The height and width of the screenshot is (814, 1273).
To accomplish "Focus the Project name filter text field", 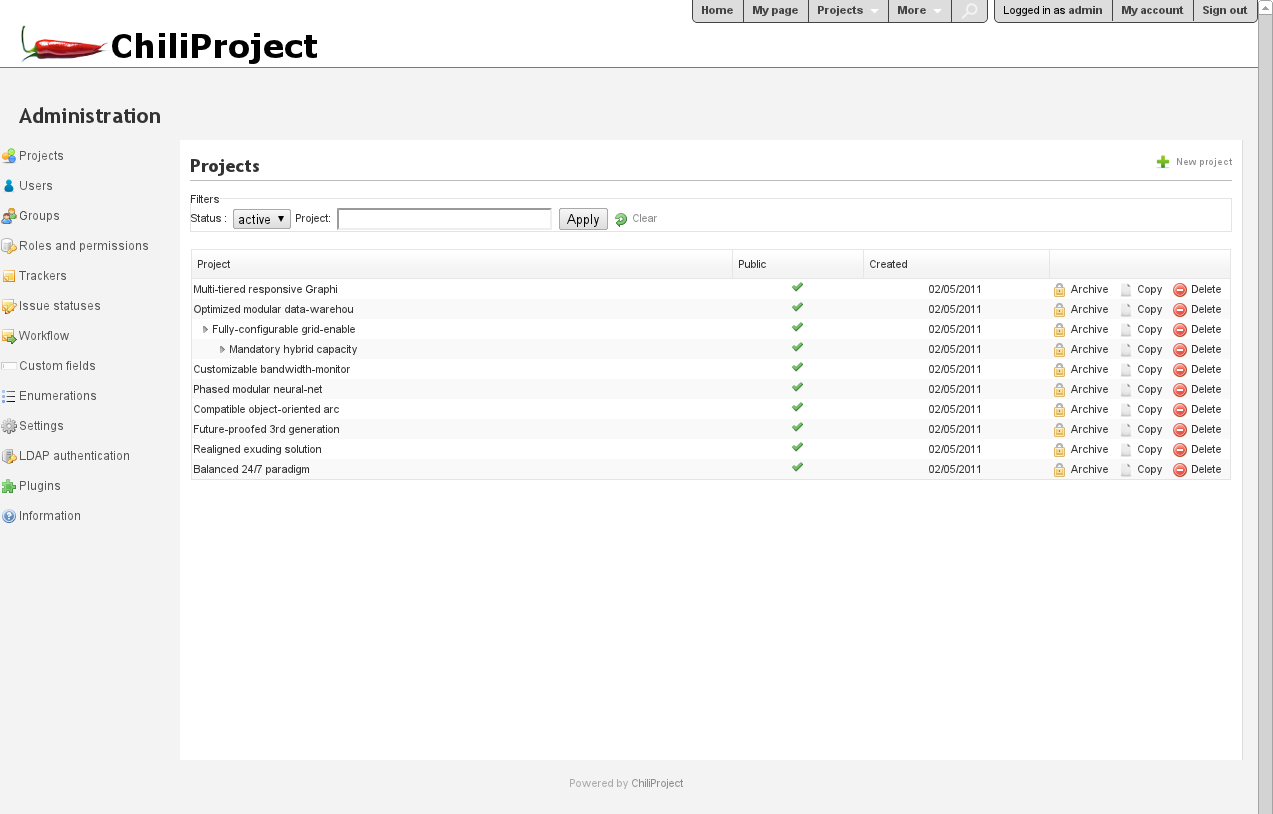I will coord(444,219).
